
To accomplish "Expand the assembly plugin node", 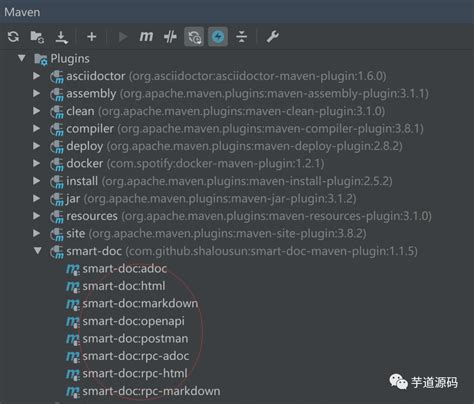I will point(37,93).
